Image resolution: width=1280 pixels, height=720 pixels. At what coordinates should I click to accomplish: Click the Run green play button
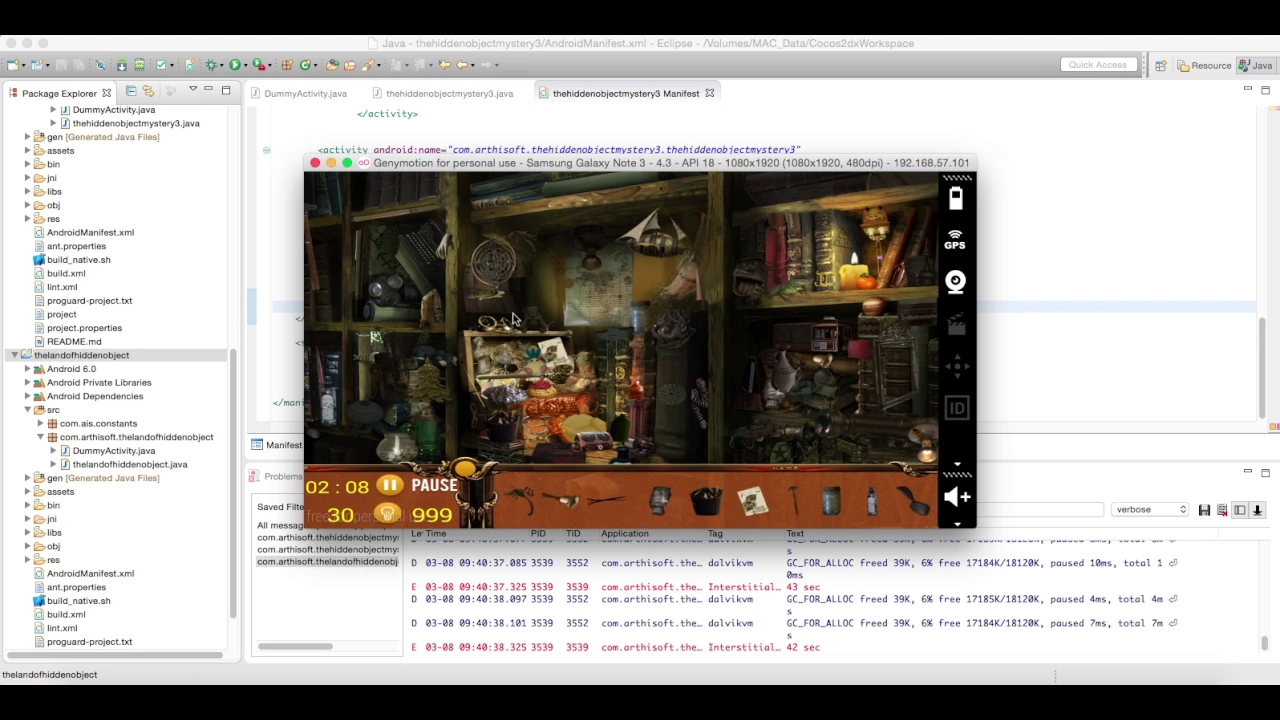pos(234,65)
